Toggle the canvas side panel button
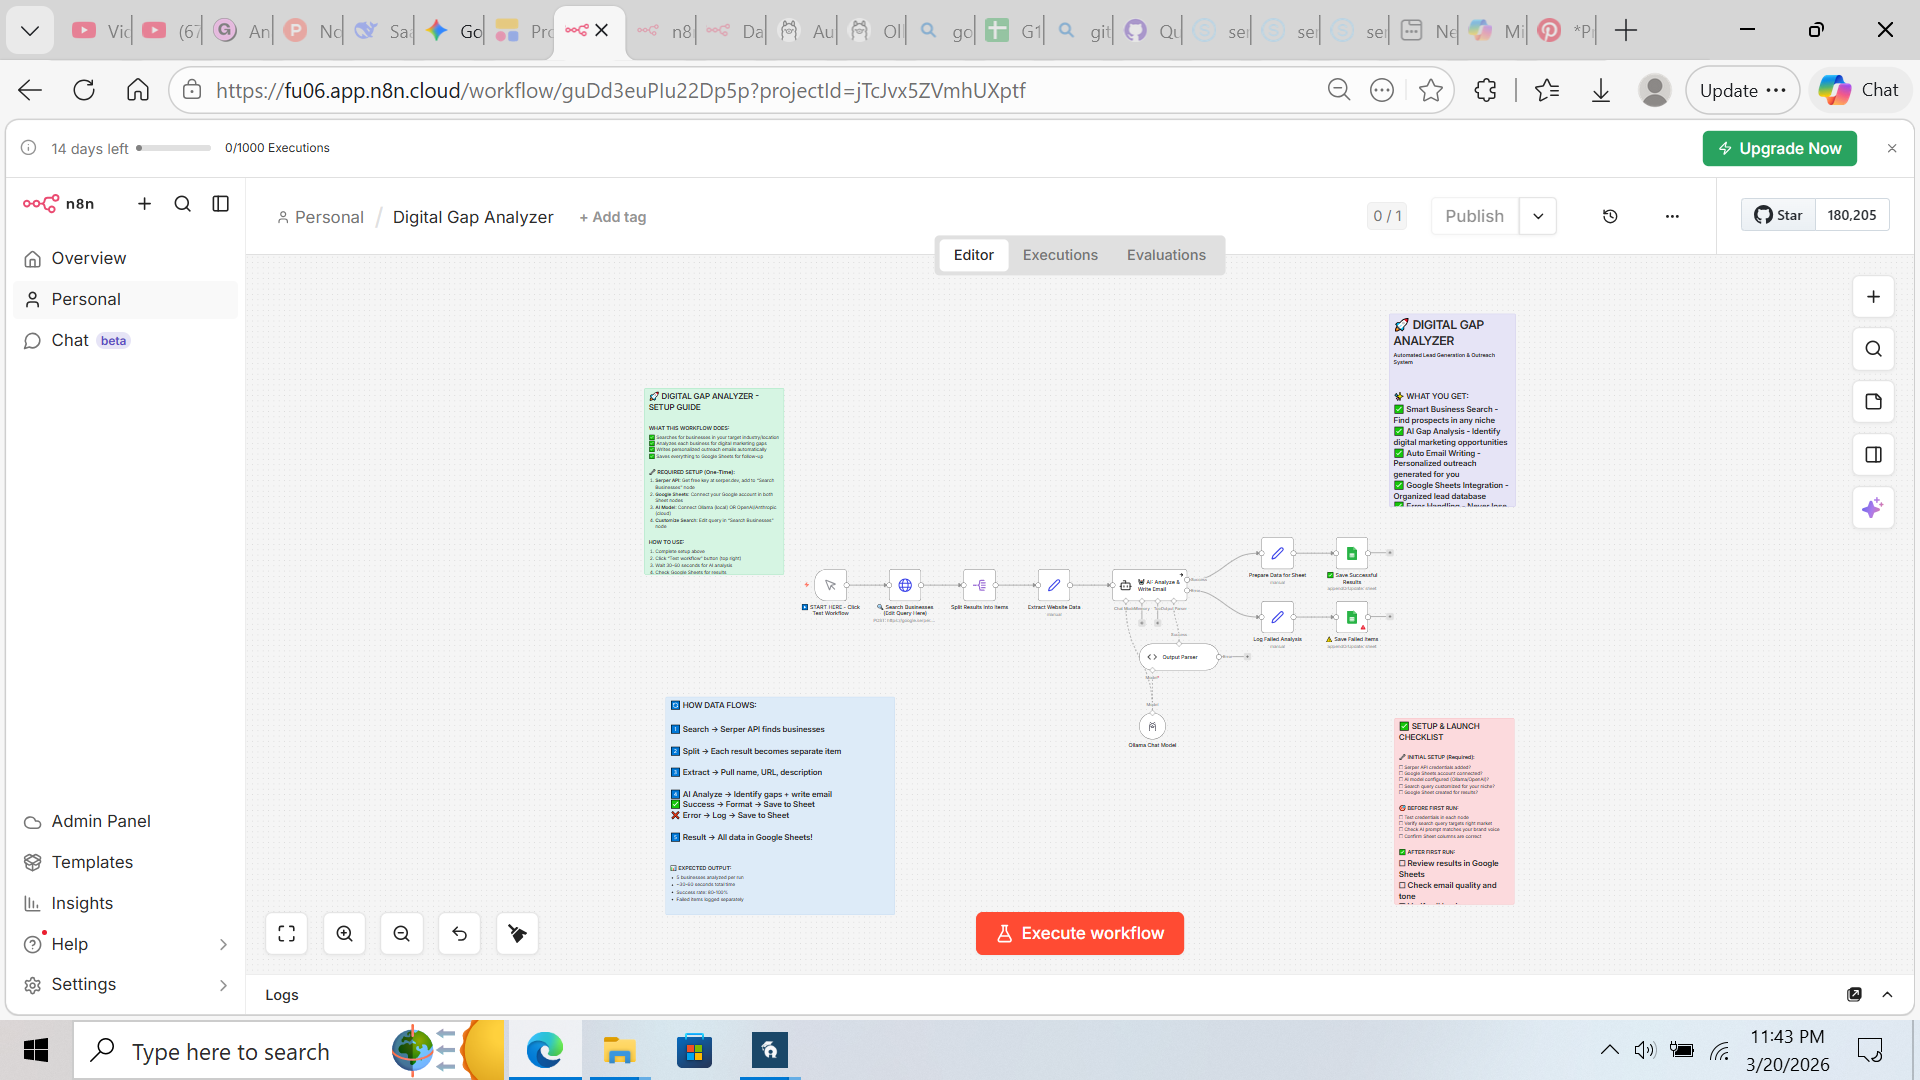Image resolution: width=1920 pixels, height=1080 pixels. tap(1873, 455)
